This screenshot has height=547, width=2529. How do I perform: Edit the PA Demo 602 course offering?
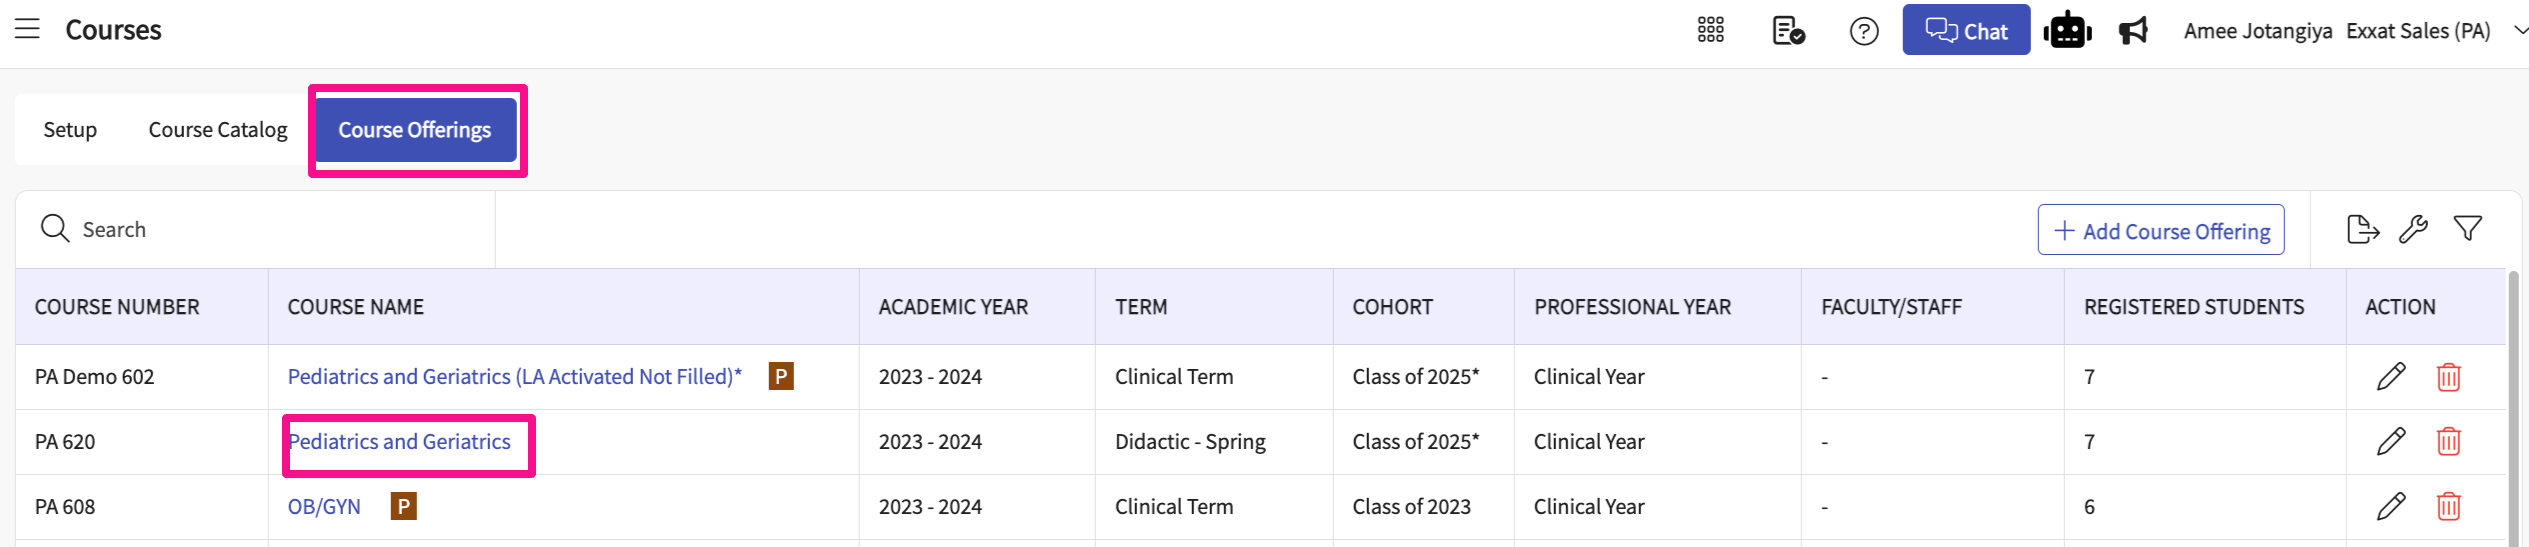click(x=2391, y=377)
